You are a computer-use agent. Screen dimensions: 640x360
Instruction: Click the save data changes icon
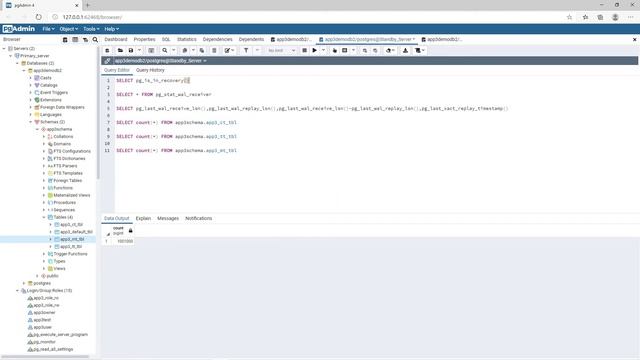[x=151, y=50]
